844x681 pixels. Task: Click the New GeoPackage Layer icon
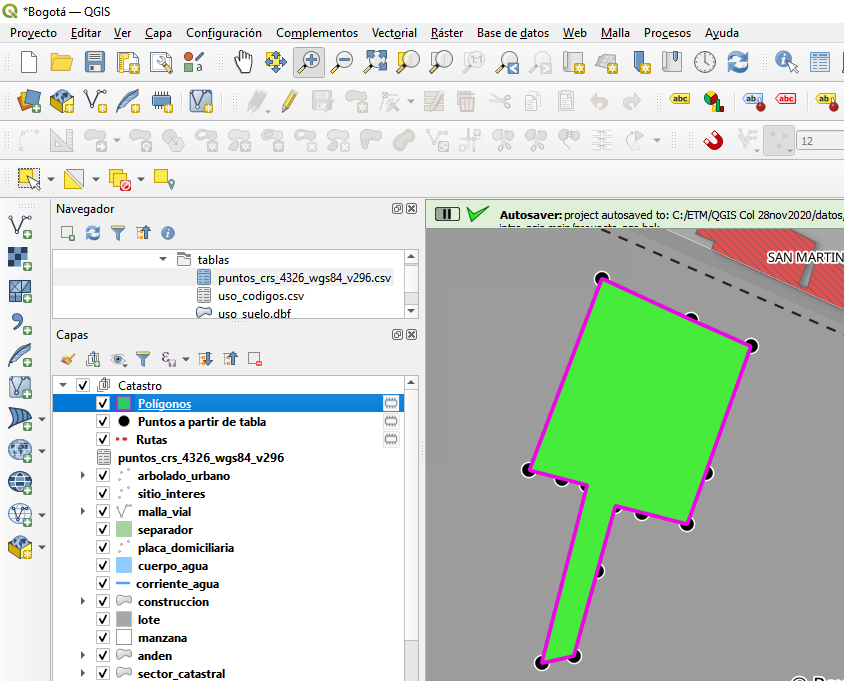click(62, 101)
